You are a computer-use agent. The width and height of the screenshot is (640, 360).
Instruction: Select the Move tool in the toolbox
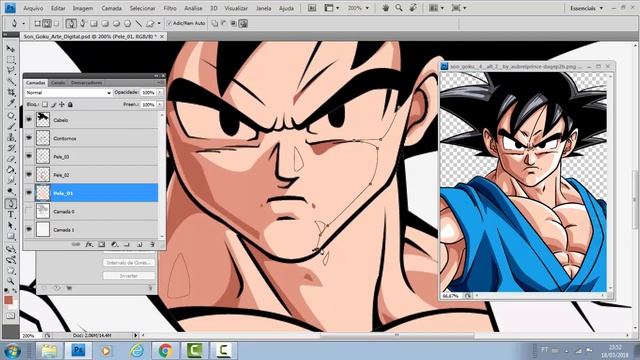pos(11,49)
